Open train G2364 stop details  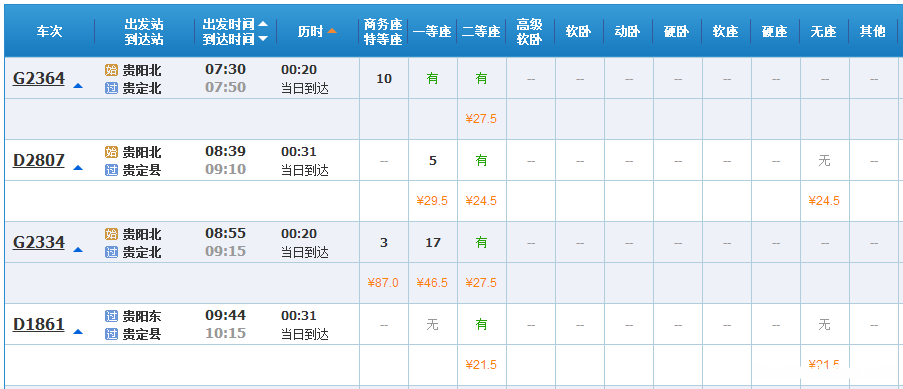tap(39, 78)
